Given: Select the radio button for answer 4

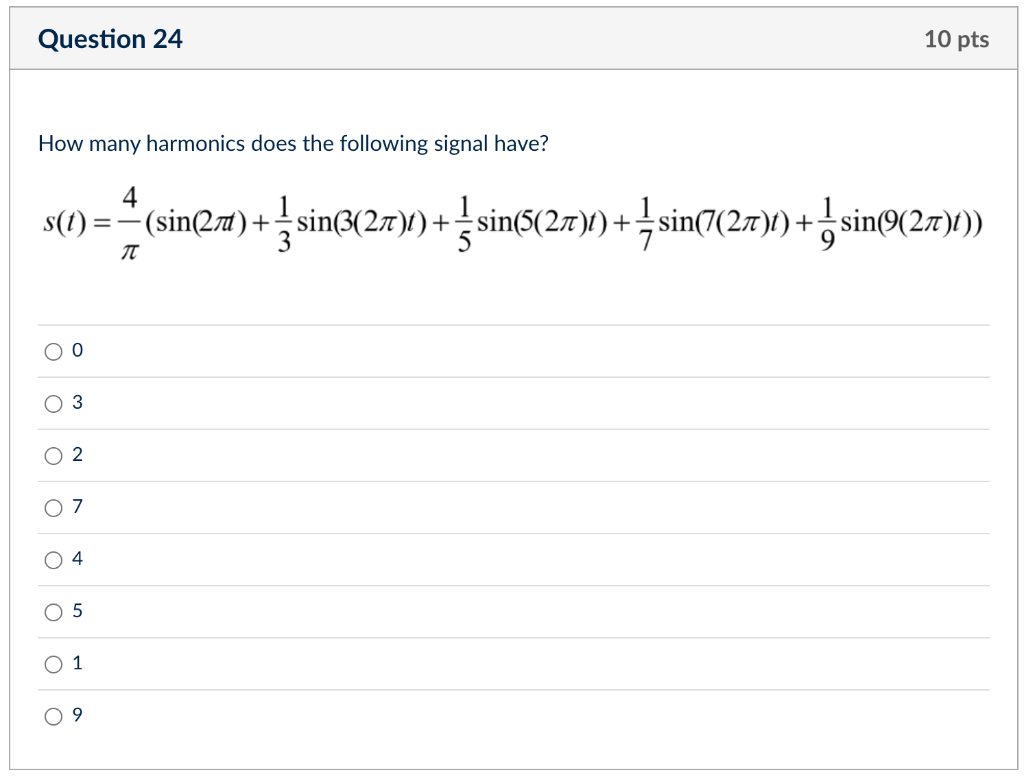Looking at the screenshot, I should tap(52, 558).
